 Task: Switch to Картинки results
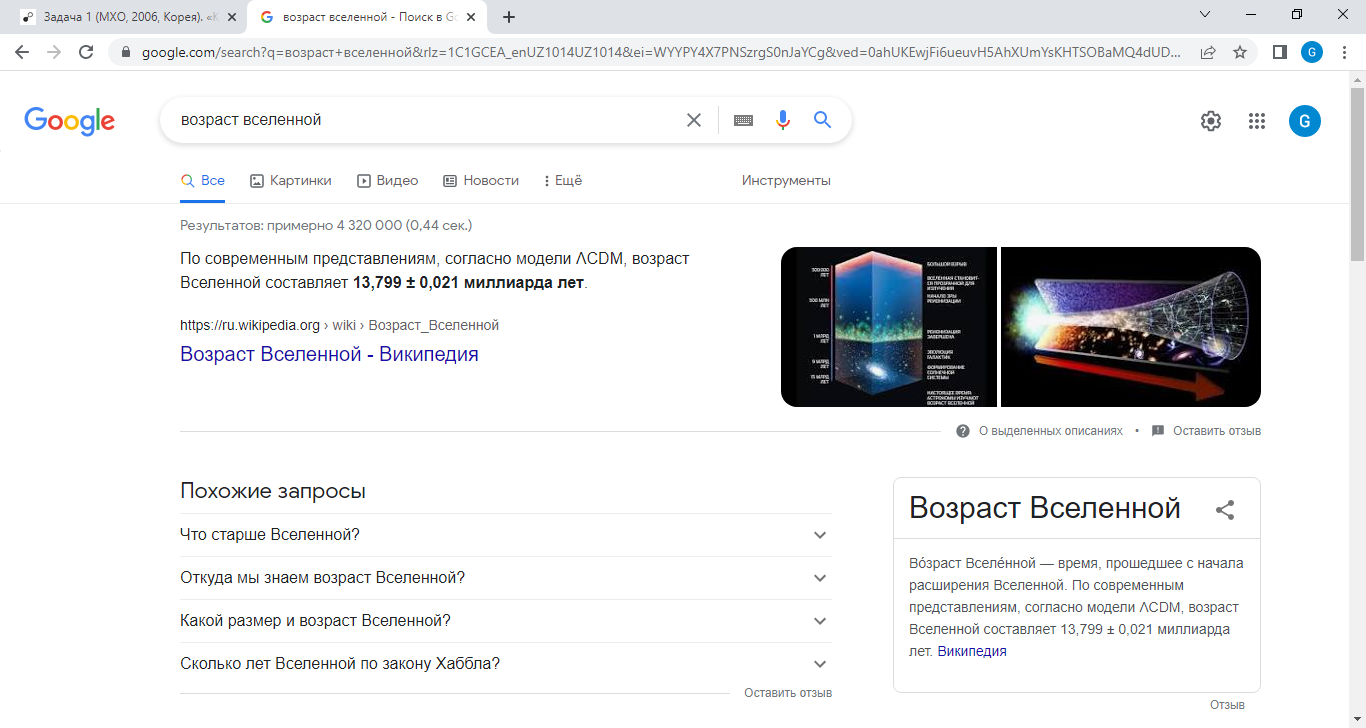click(291, 181)
